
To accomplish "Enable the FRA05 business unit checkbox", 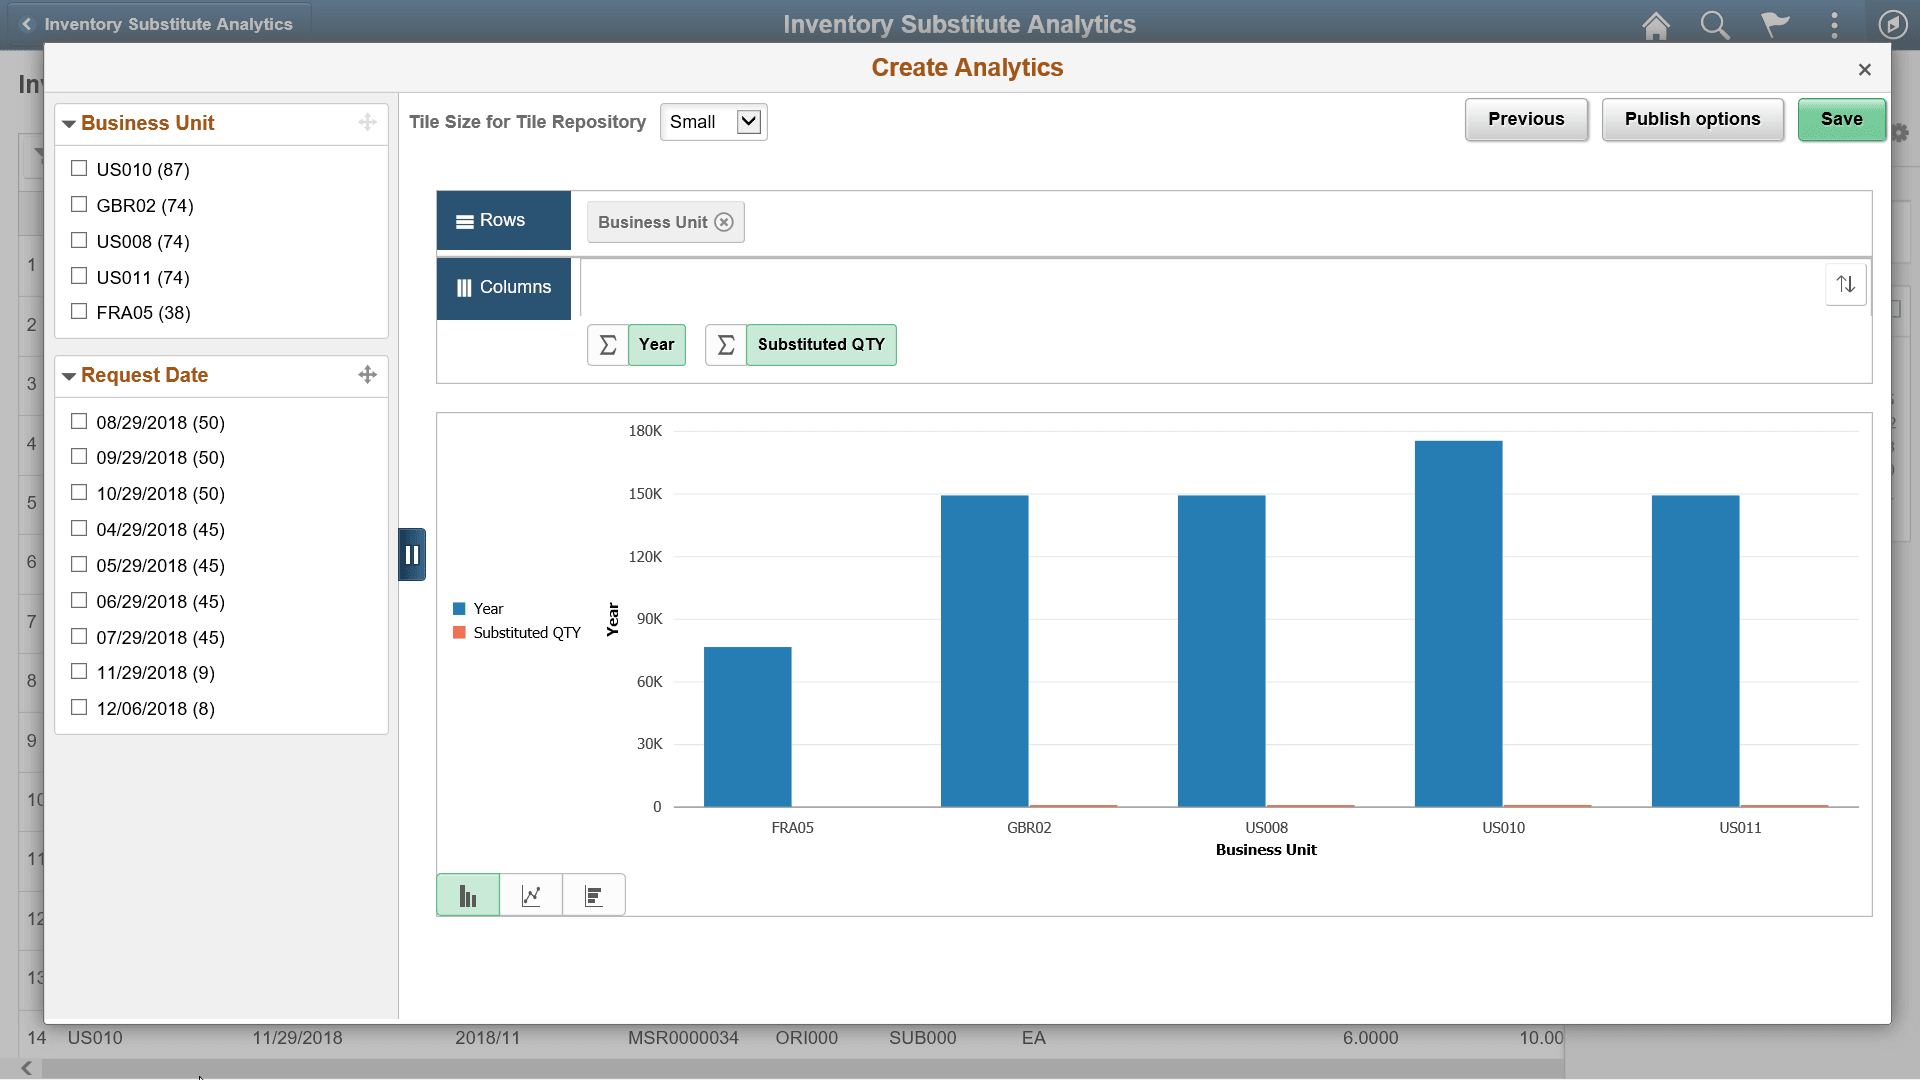I will point(79,311).
